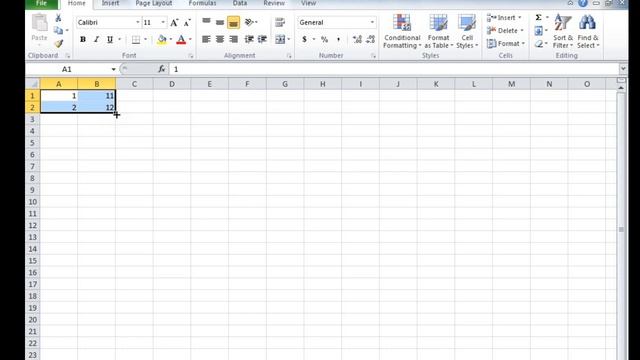Switch to the View tab
The image size is (640, 360).
click(308, 3)
